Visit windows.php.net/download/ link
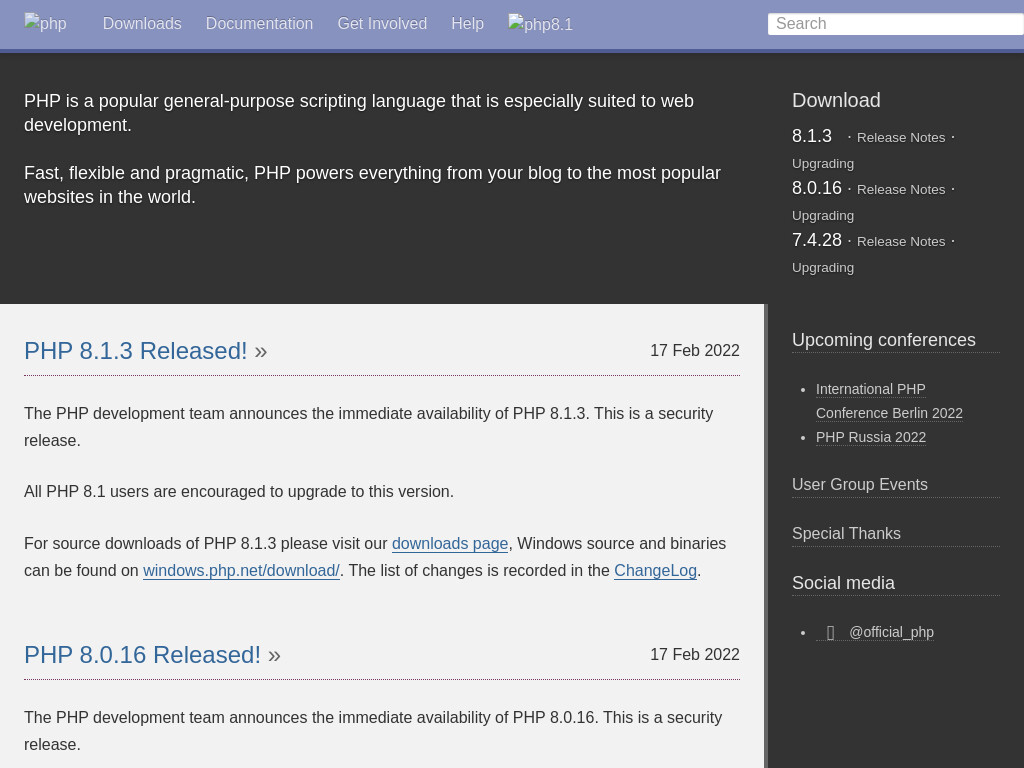This screenshot has height=768, width=1024. [x=241, y=571]
